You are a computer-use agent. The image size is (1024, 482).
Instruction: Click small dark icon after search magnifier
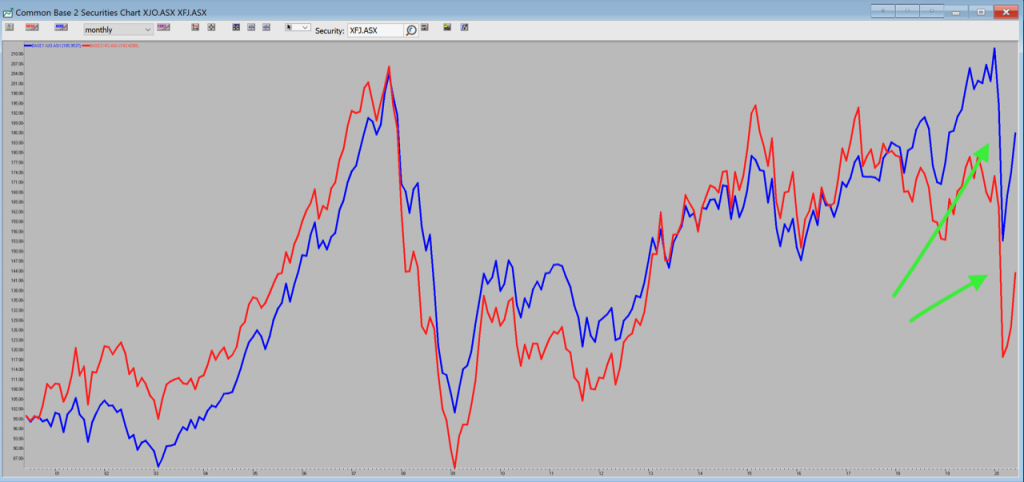[x=424, y=27]
